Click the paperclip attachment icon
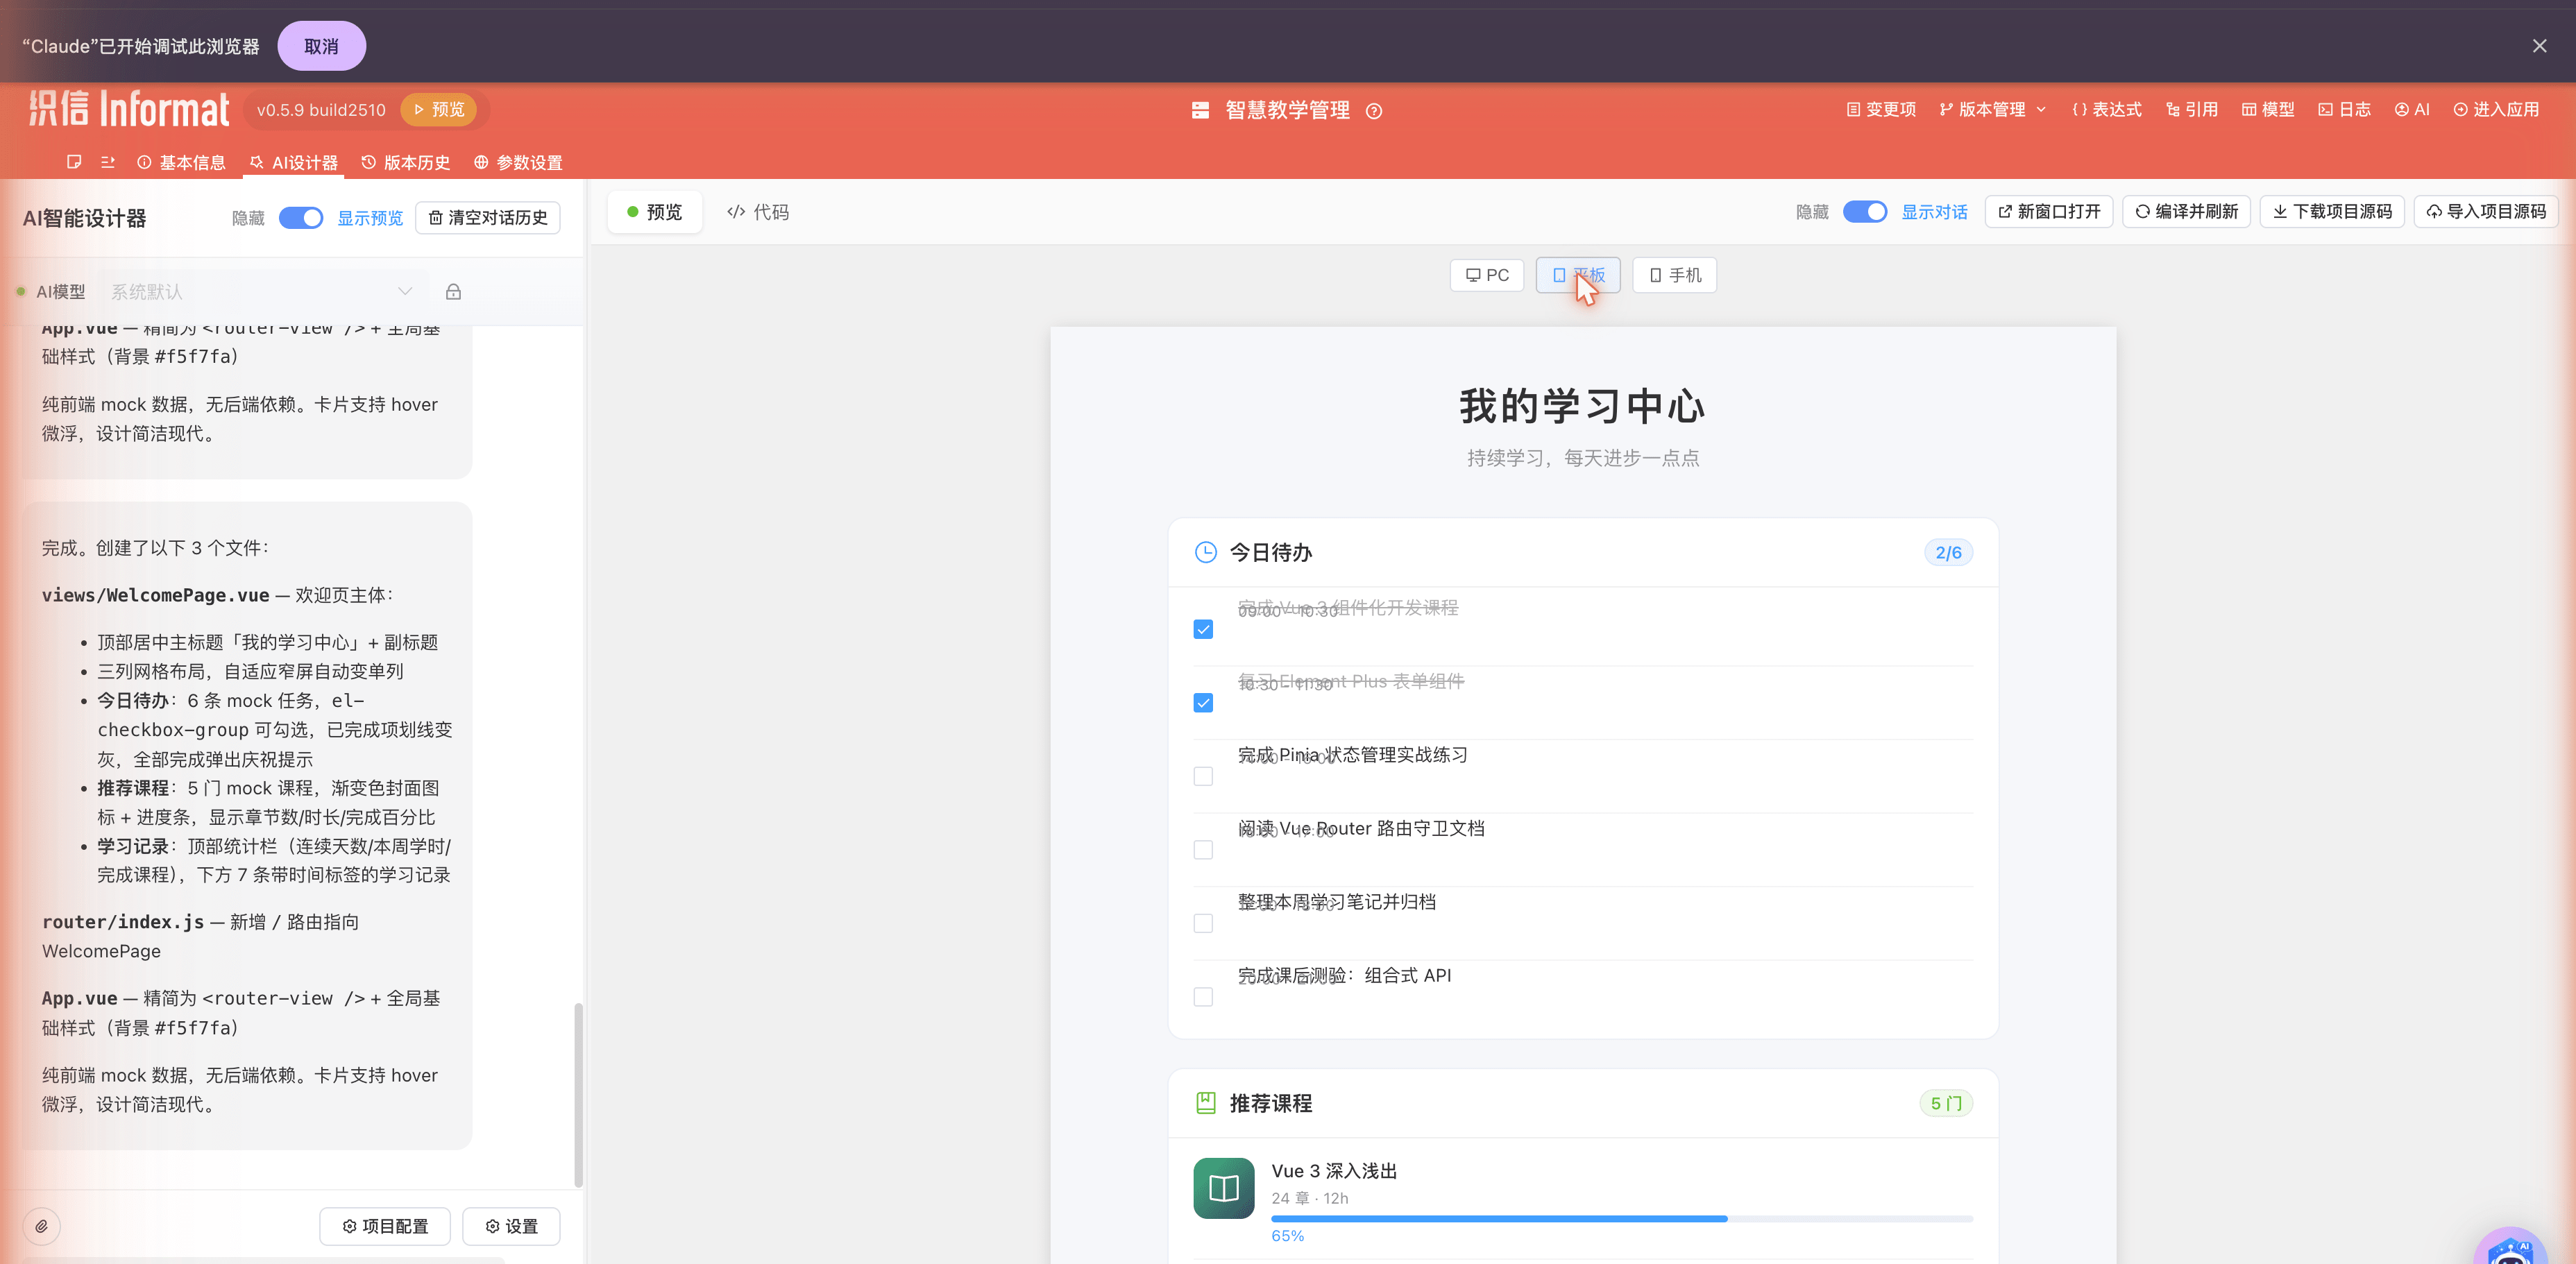The image size is (2576, 1264). click(42, 1226)
